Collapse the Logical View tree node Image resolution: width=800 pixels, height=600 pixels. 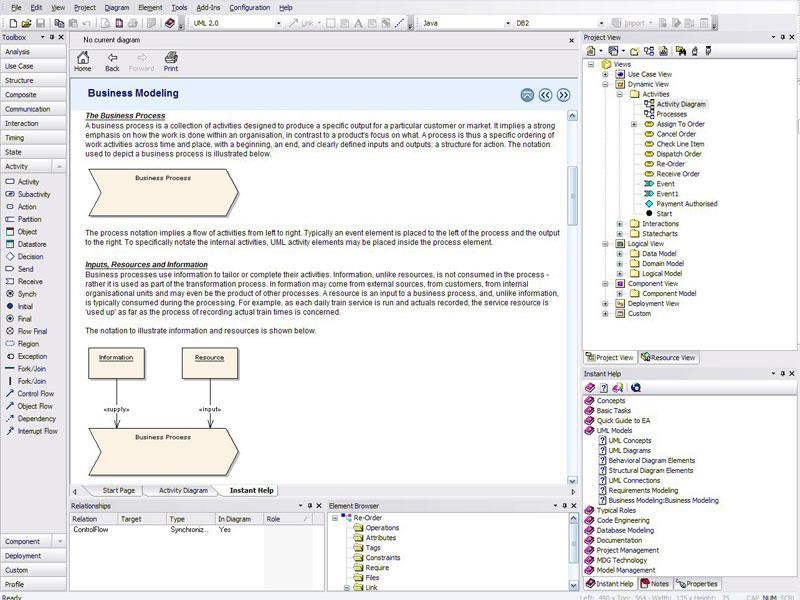[x=606, y=243]
